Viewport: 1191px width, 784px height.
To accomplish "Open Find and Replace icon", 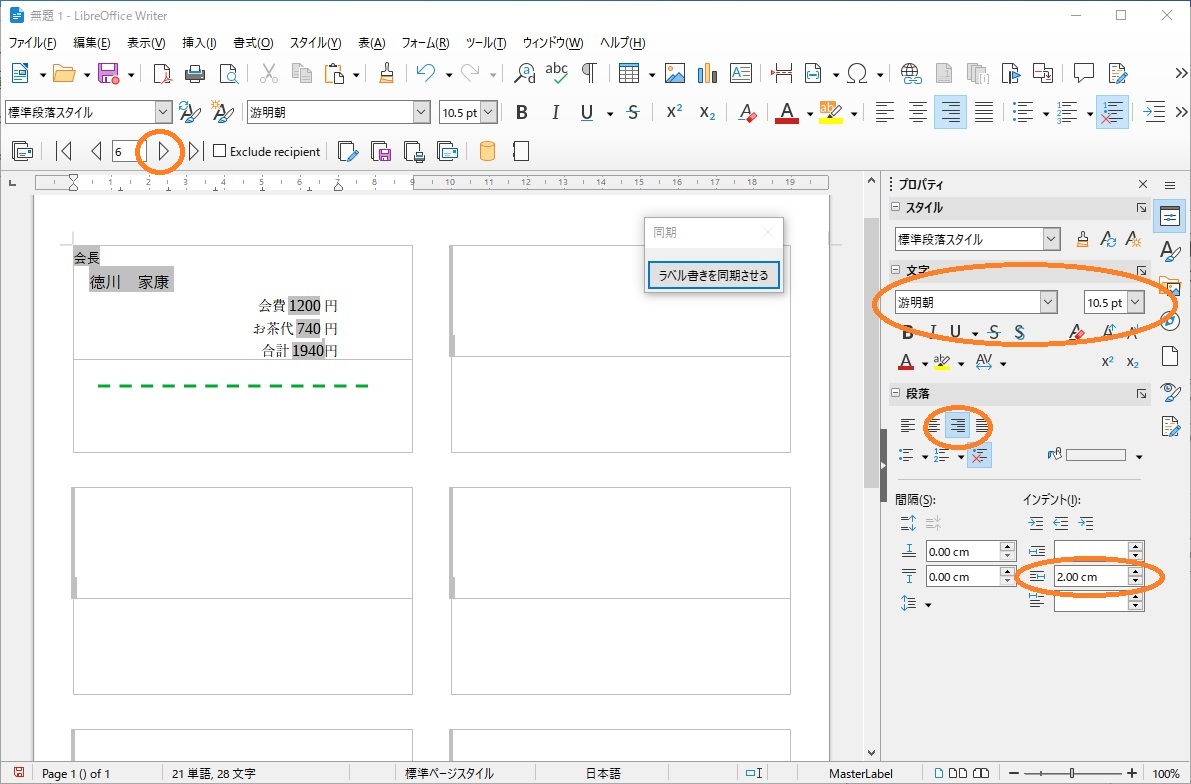I will click(524, 73).
